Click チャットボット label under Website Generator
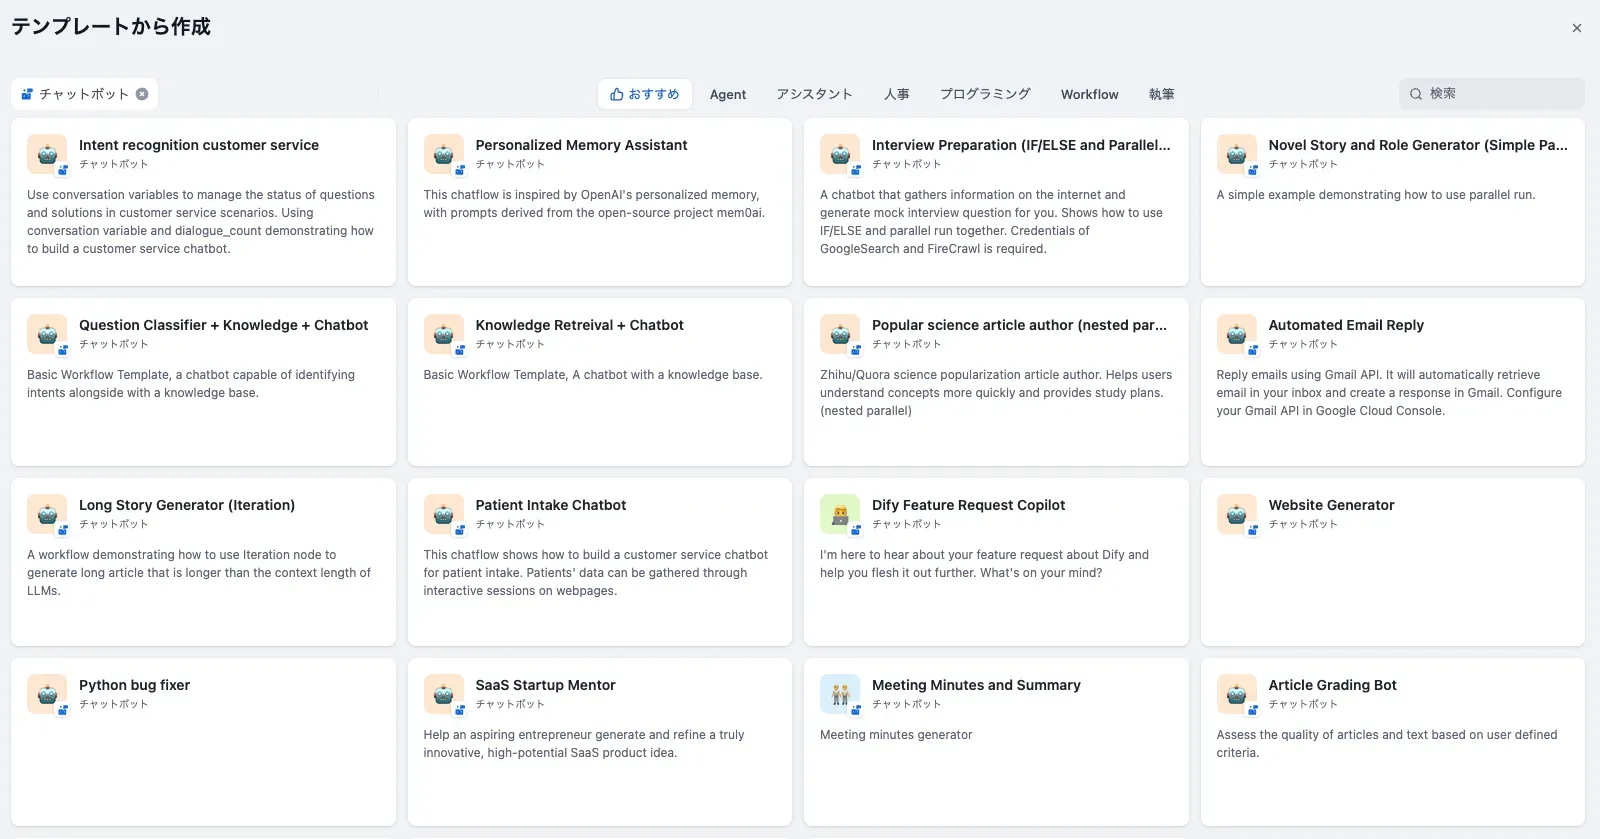The width and height of the screenshot is (1600, 839). (1303, 524)
